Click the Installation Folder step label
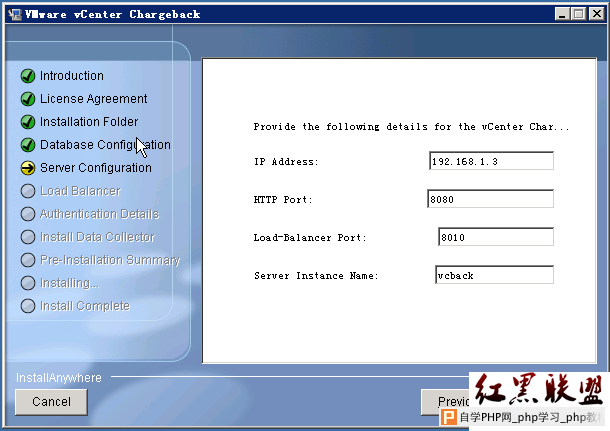610x431 pixels. click(x=89, y=122)
